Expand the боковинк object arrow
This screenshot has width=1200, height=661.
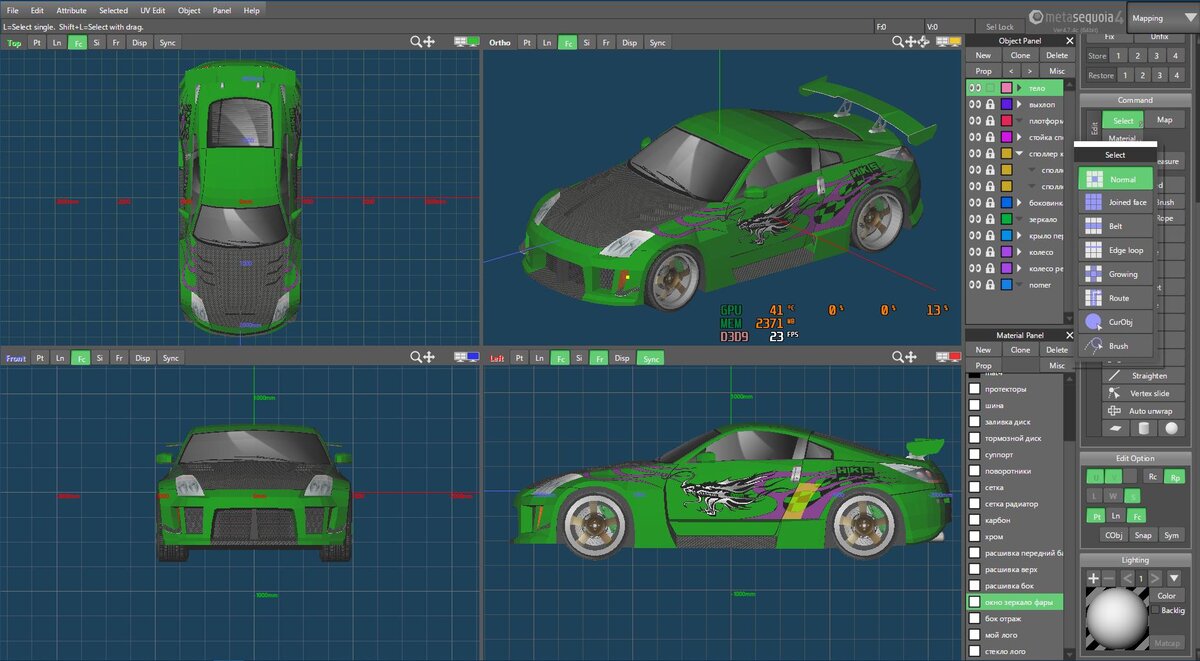pos(1020,203)
